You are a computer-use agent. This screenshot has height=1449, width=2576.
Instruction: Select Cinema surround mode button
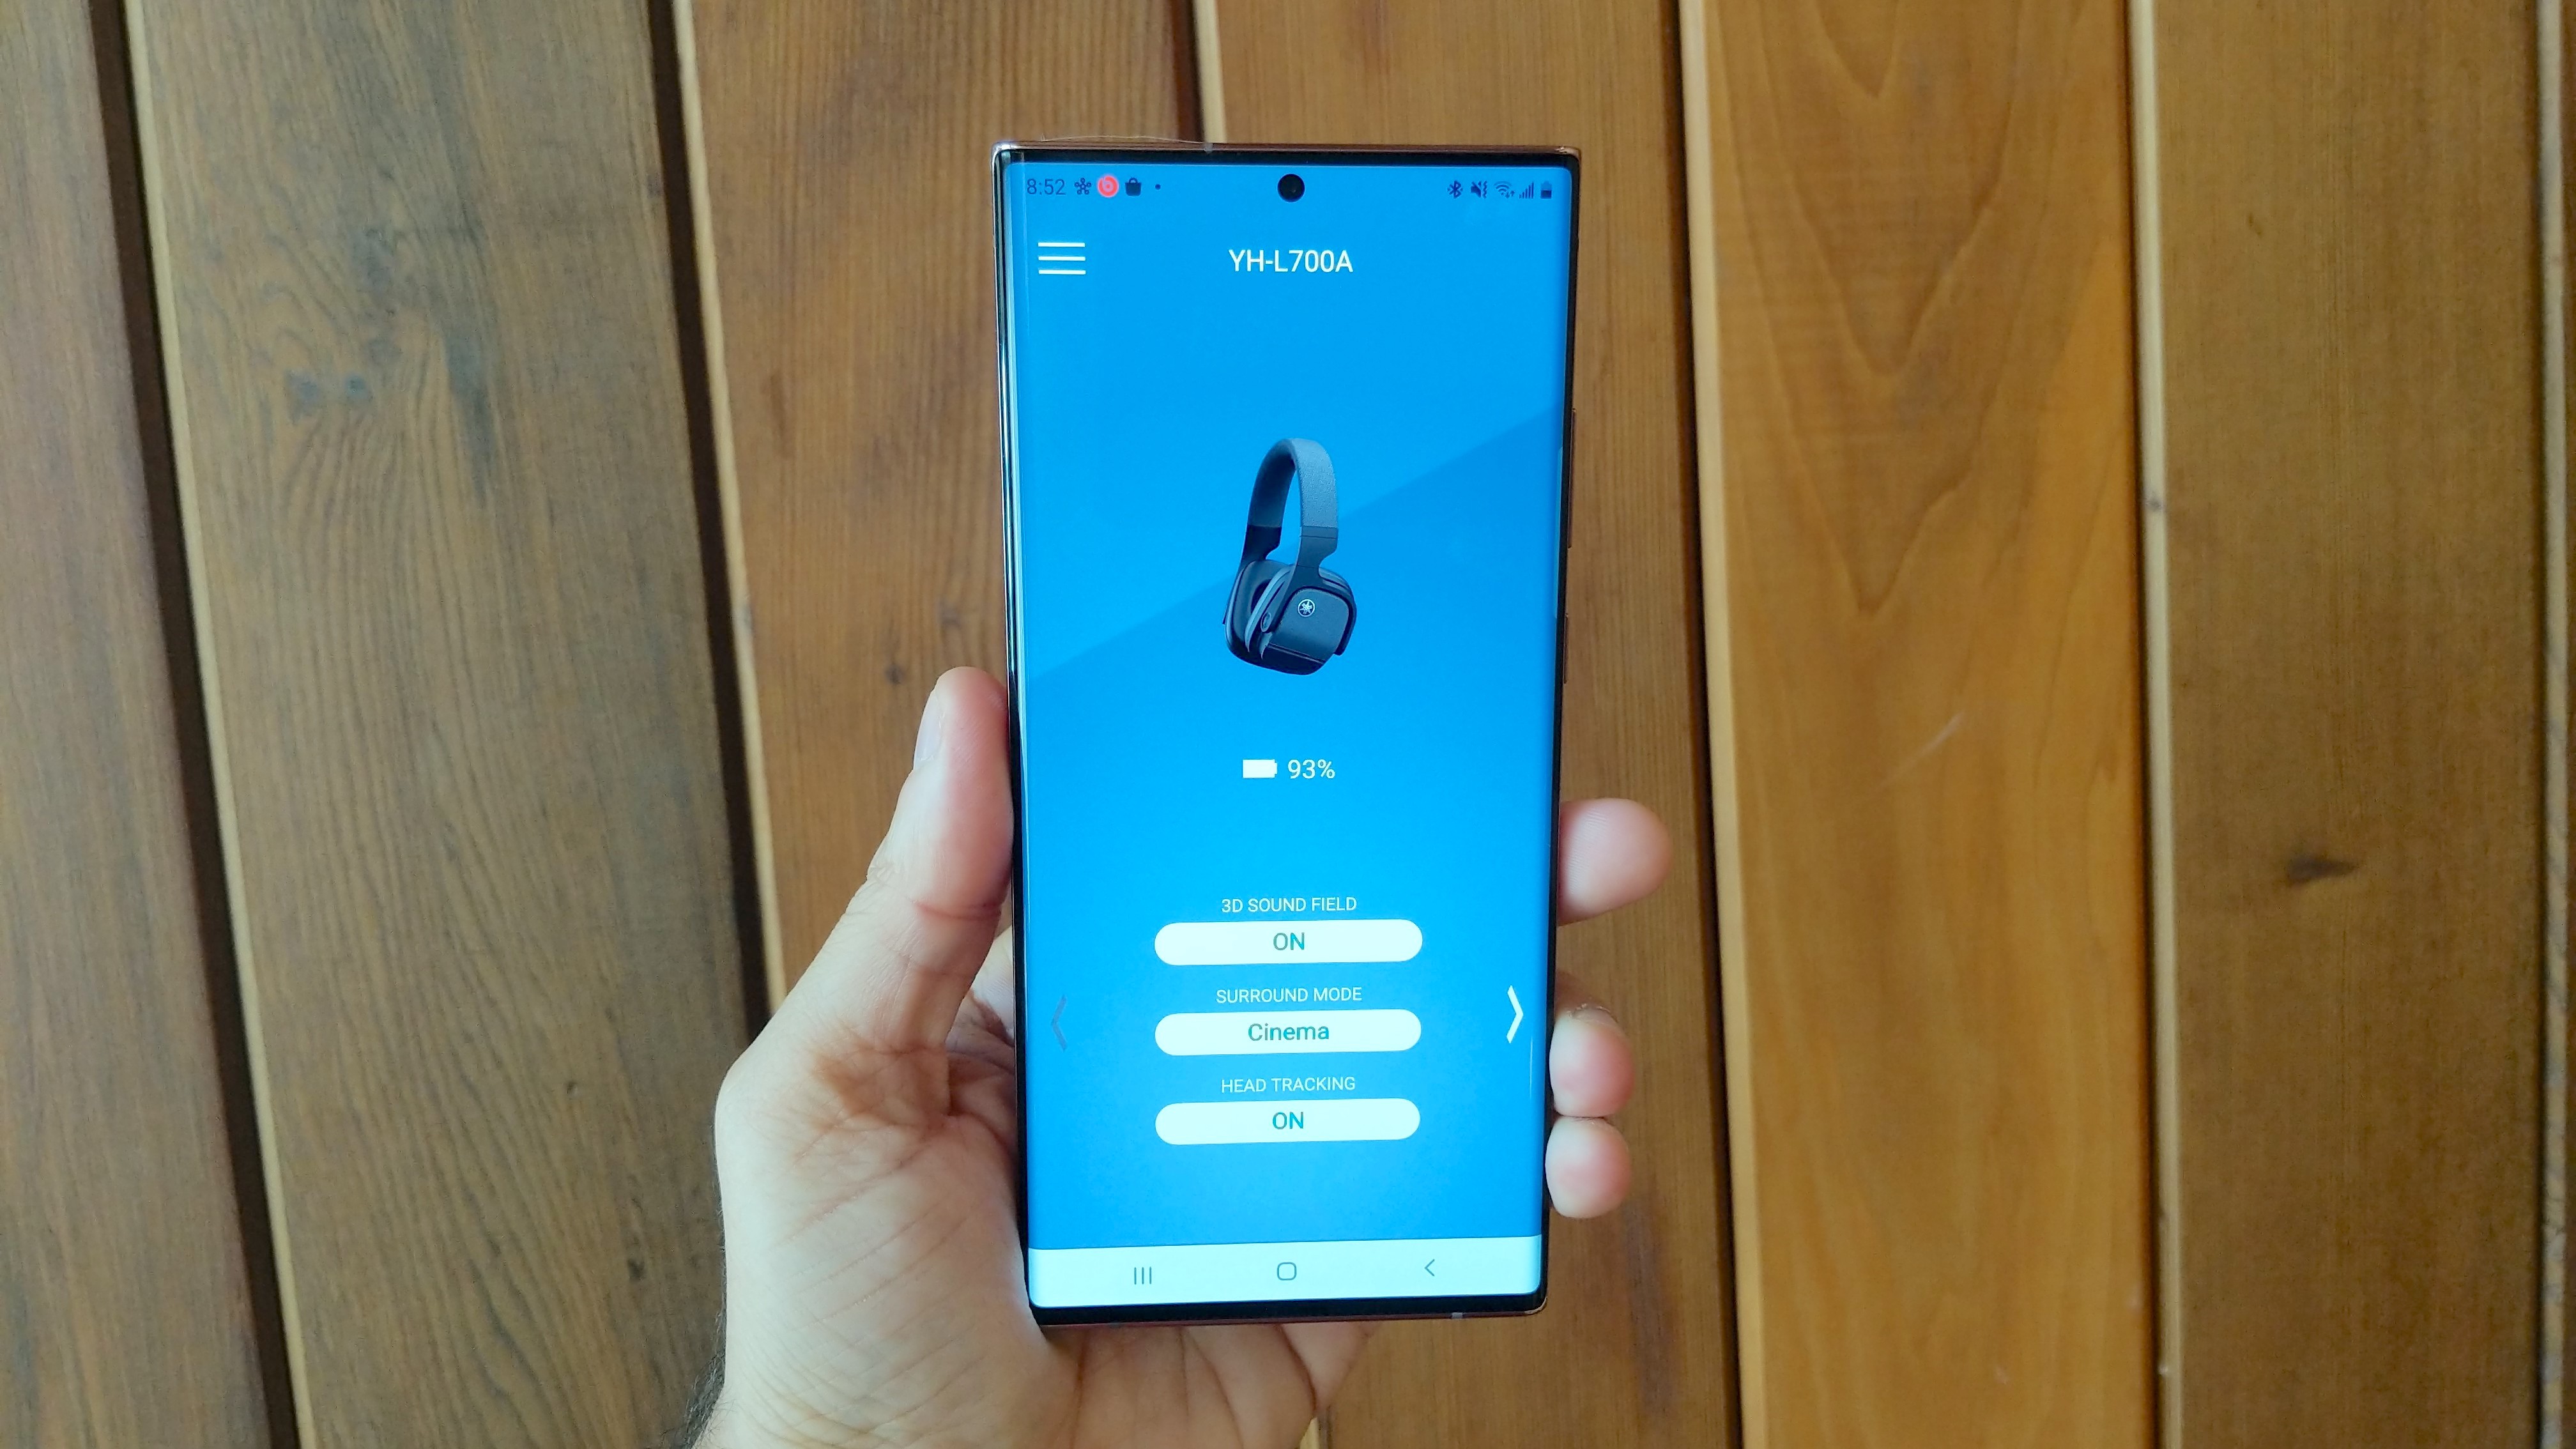tap(1288, 1030)
